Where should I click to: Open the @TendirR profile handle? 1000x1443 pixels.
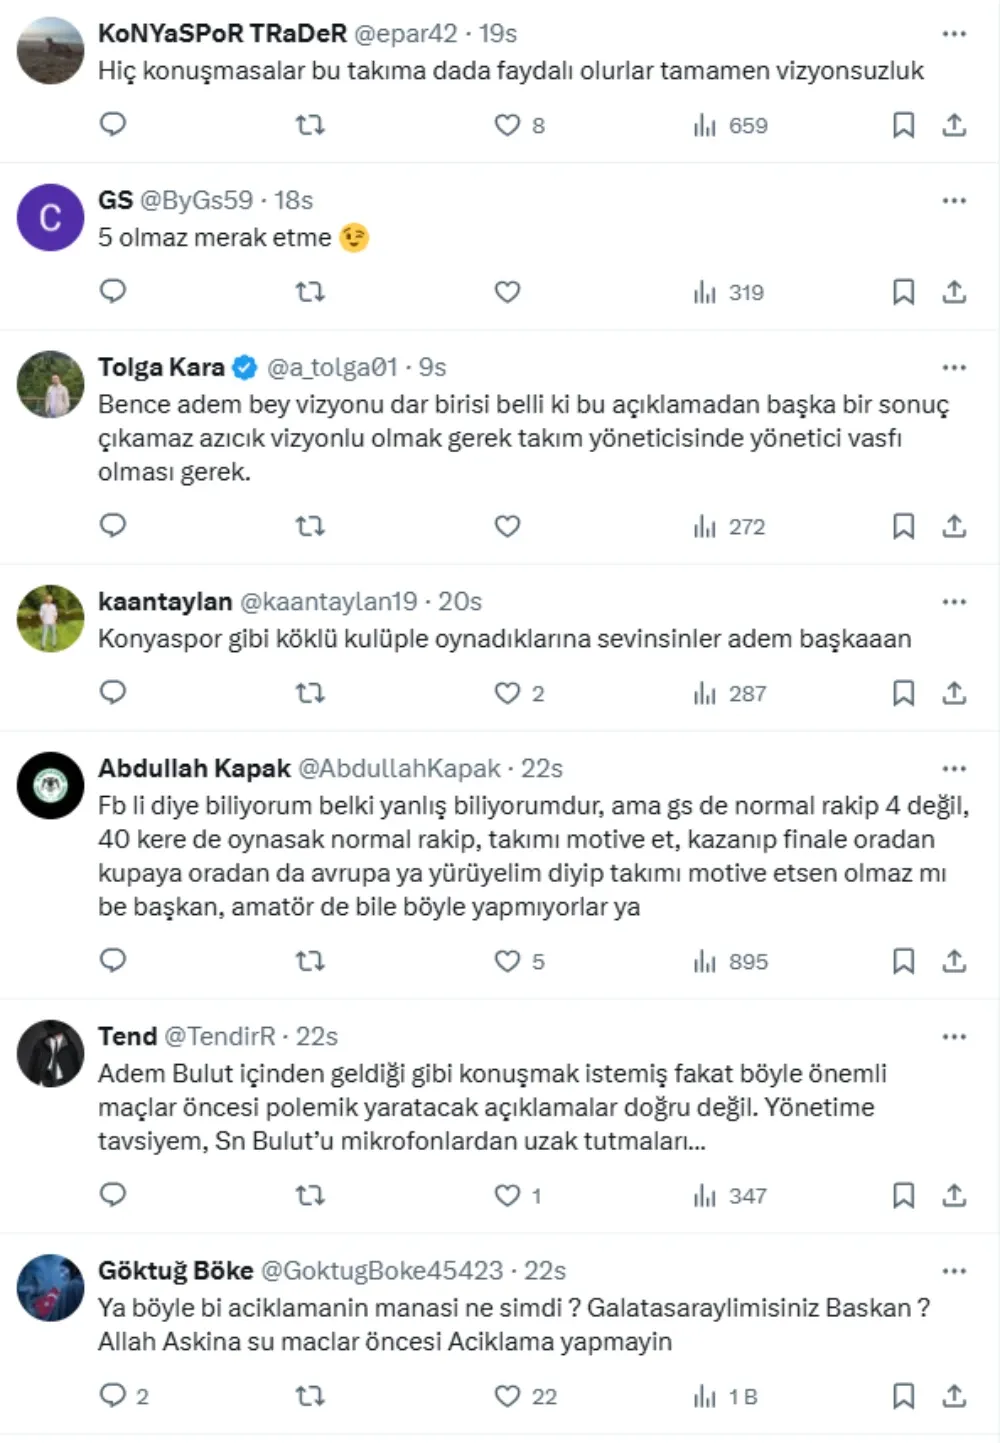click(219, 1037)
